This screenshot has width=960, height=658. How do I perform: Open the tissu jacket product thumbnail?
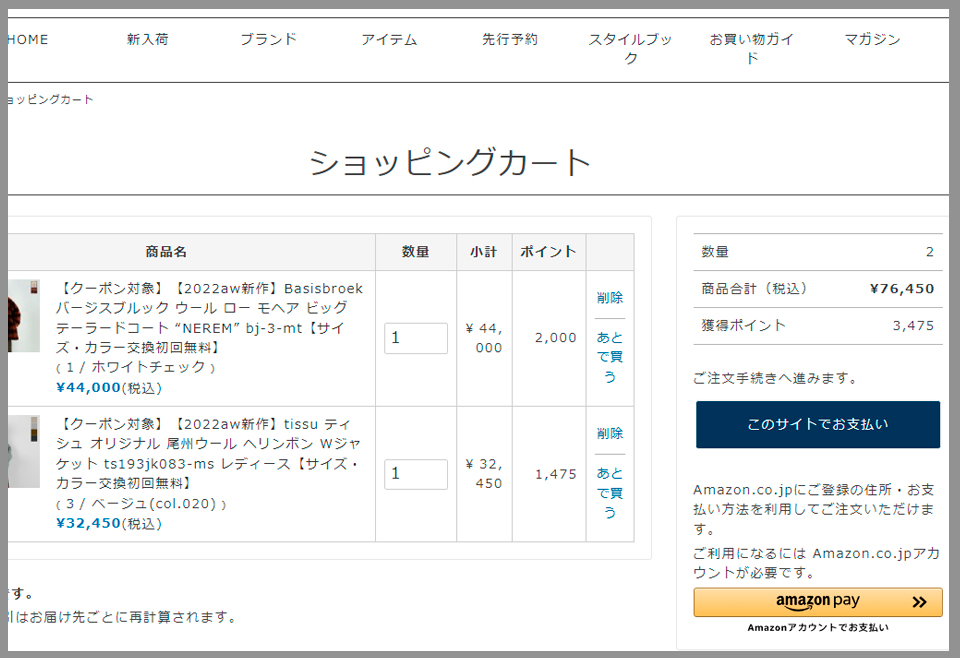[23, 451]
